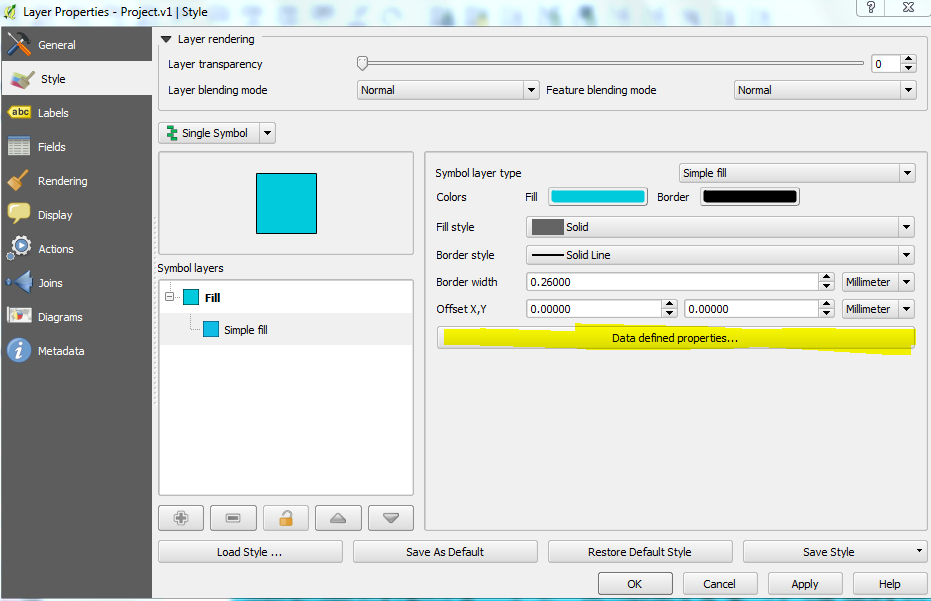
Task: Collapse the Layer rendering section
Action: click(x=166, y=39)
